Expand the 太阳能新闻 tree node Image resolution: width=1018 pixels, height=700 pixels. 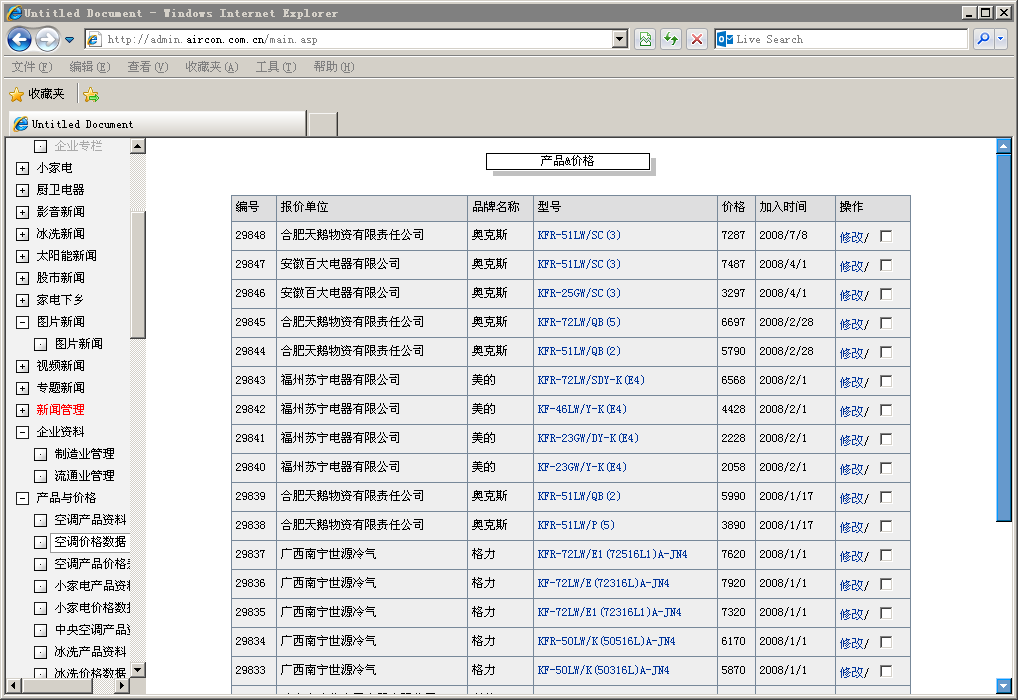point(22,256)
